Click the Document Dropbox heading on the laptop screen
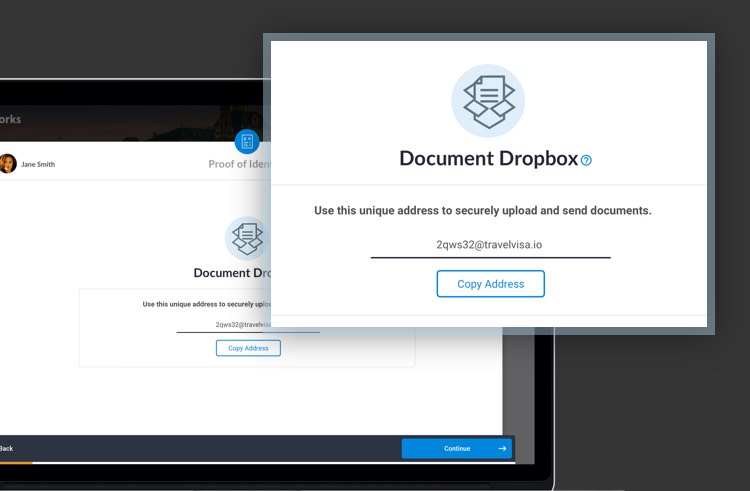This screenshot has width=750, height=491. click(232, 273)
